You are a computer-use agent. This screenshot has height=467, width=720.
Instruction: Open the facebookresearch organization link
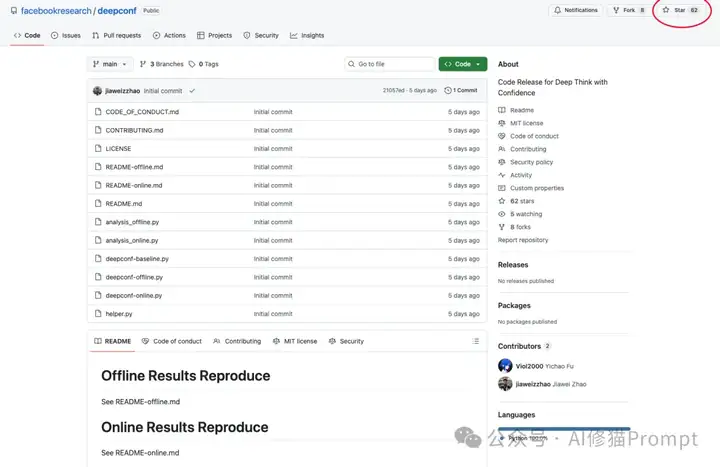click(x=56, y=11)
